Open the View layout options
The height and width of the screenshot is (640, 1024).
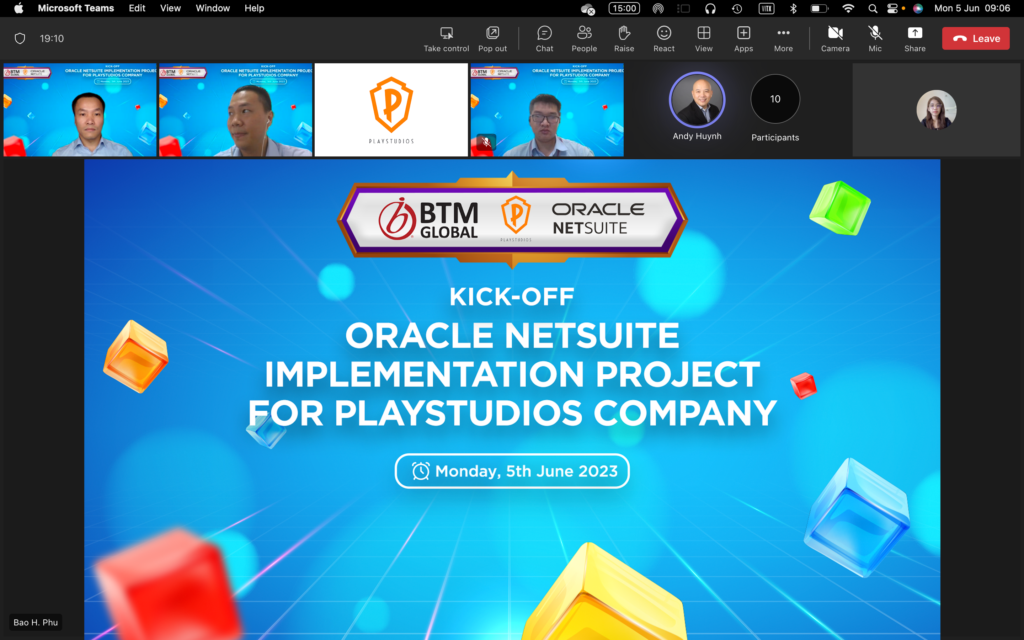703,39
